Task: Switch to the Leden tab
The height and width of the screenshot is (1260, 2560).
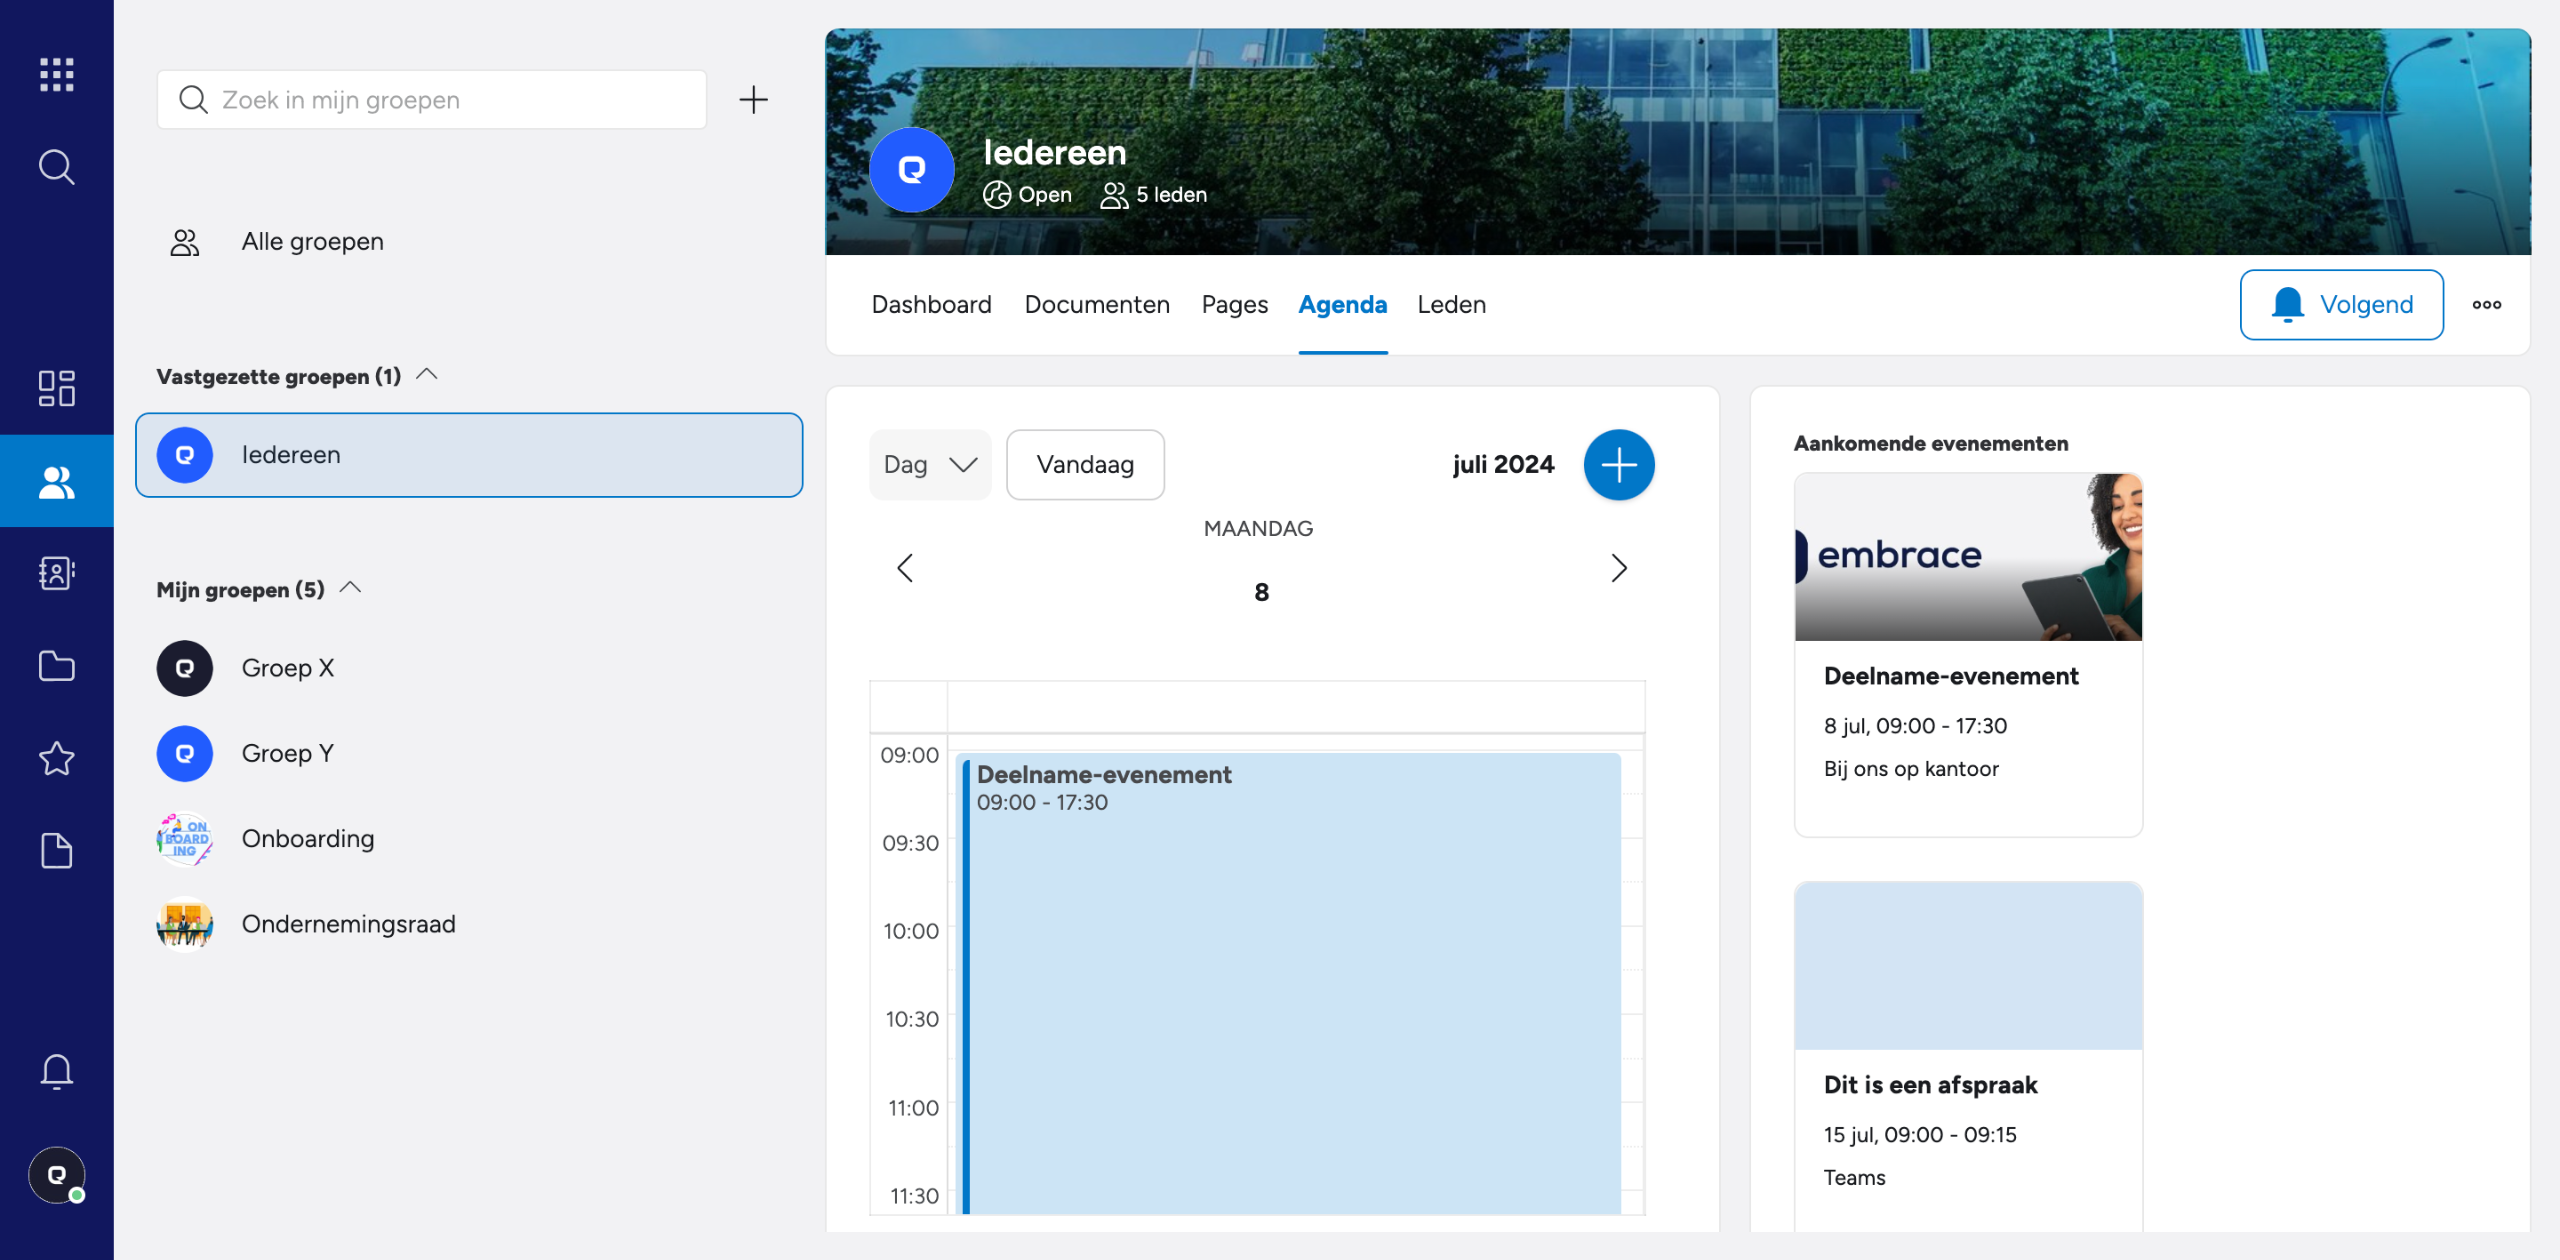Action: coord(1451,304)
